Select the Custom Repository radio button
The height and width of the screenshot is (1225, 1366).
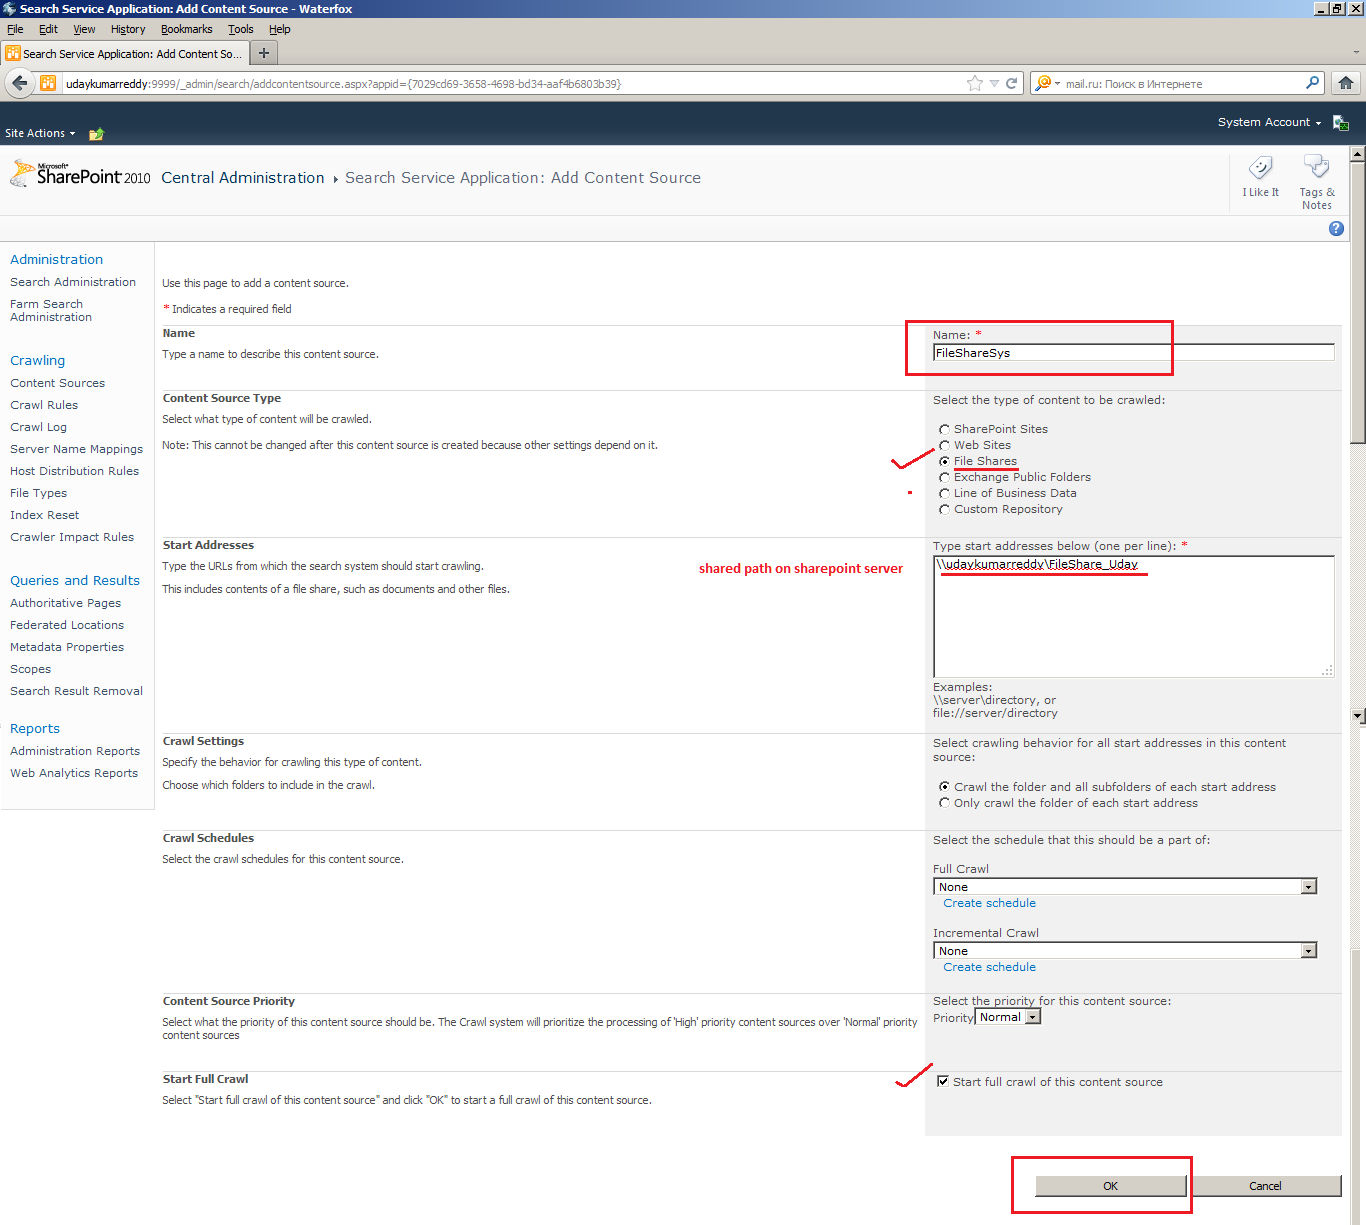pyautogui.click(x=944, y=510)
